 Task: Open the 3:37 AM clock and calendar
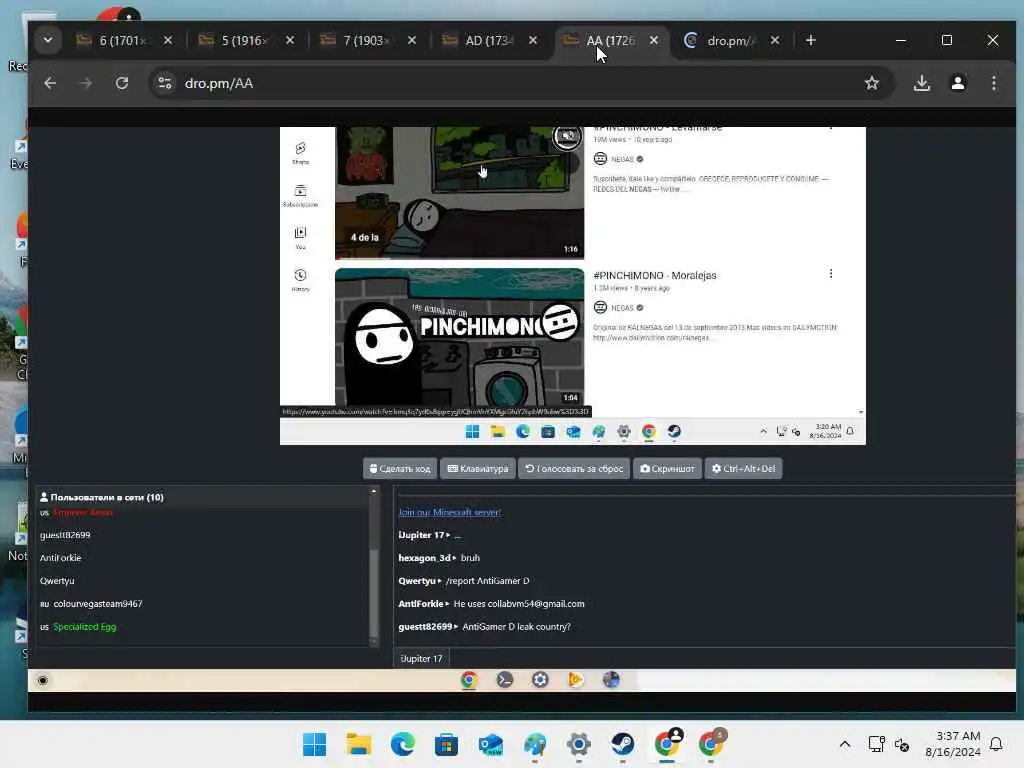point(953,744)
